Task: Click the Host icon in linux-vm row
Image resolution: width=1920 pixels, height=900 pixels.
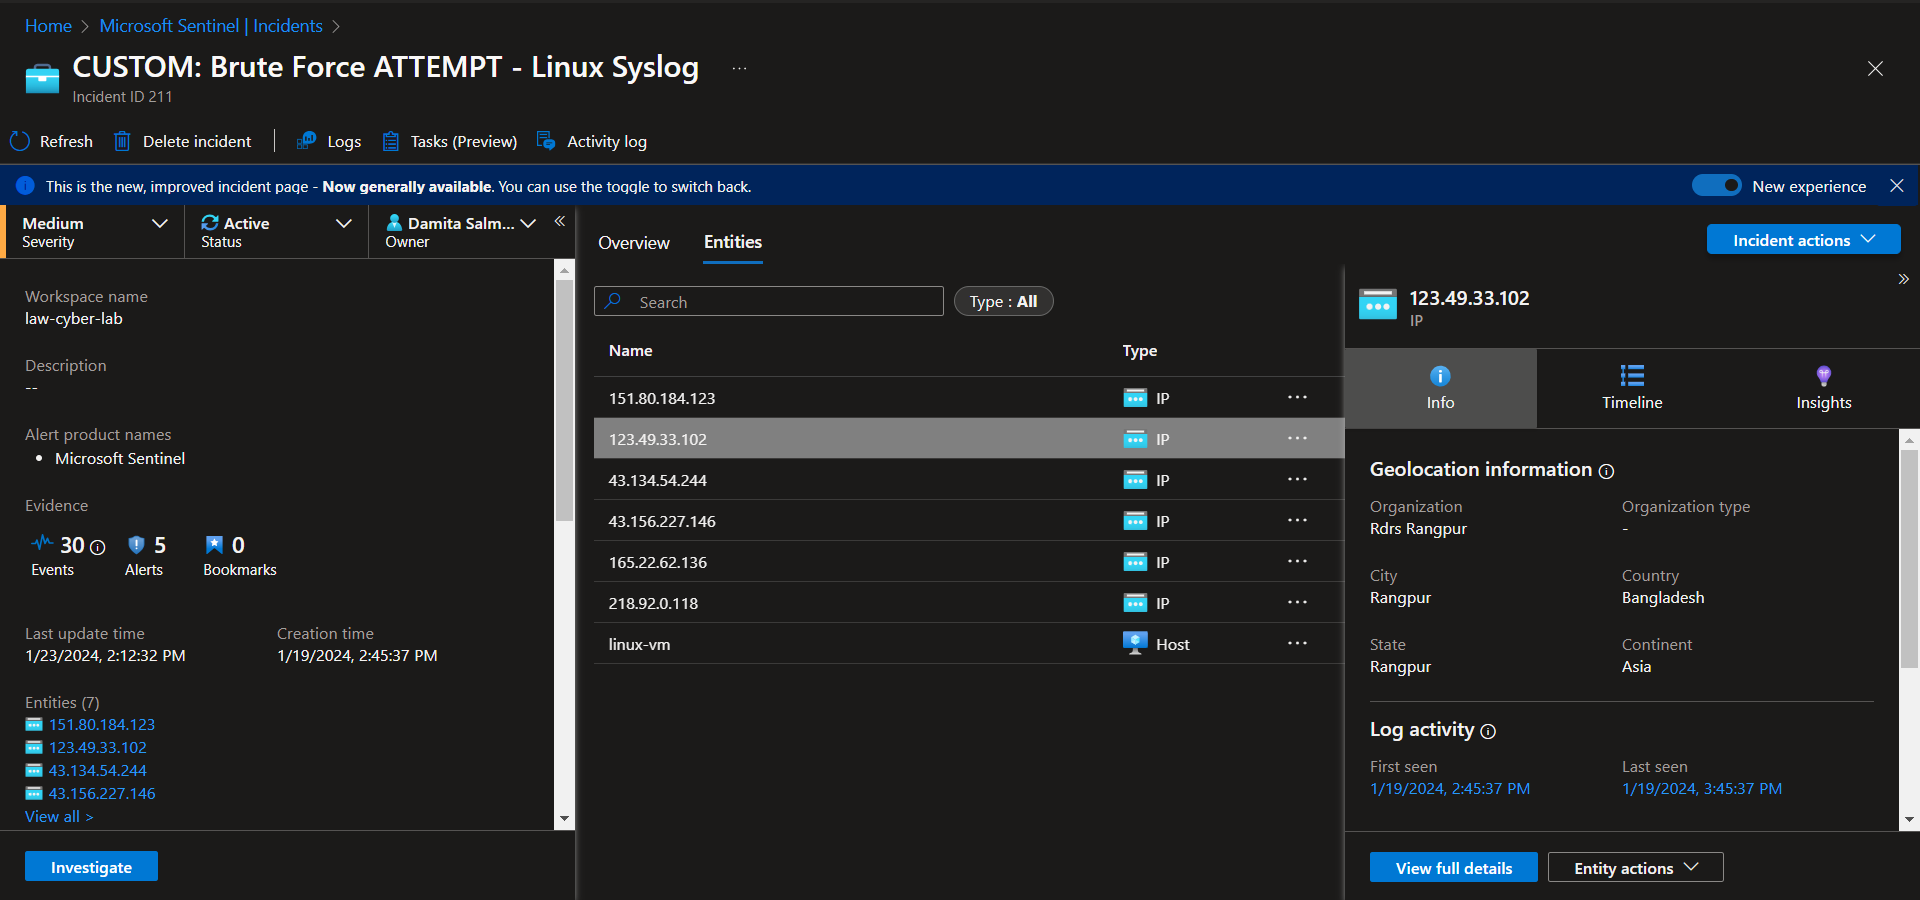Action: (x=1135, y=643)
